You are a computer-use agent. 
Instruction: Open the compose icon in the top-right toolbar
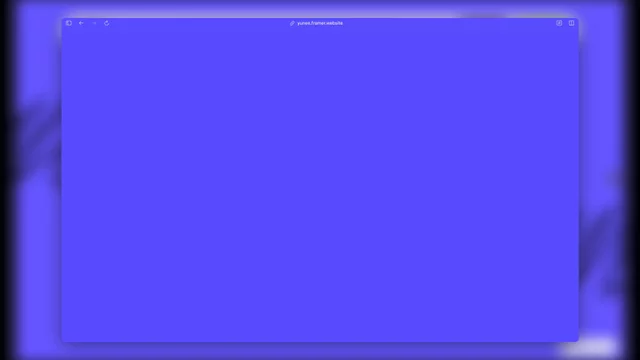(559, 23)
